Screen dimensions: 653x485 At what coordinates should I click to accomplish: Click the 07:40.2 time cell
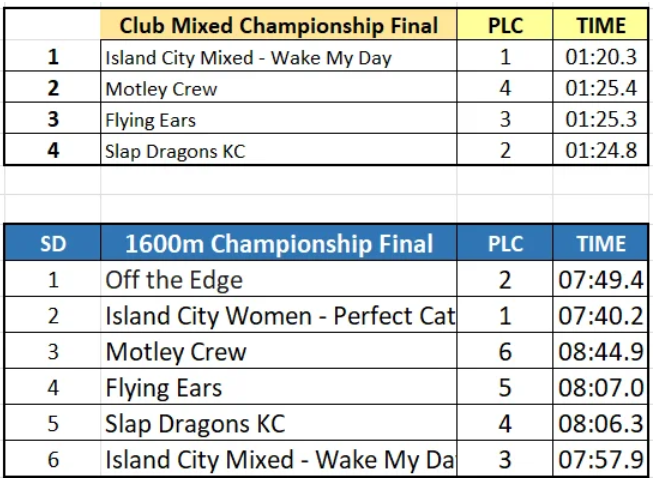pos(601,316)
